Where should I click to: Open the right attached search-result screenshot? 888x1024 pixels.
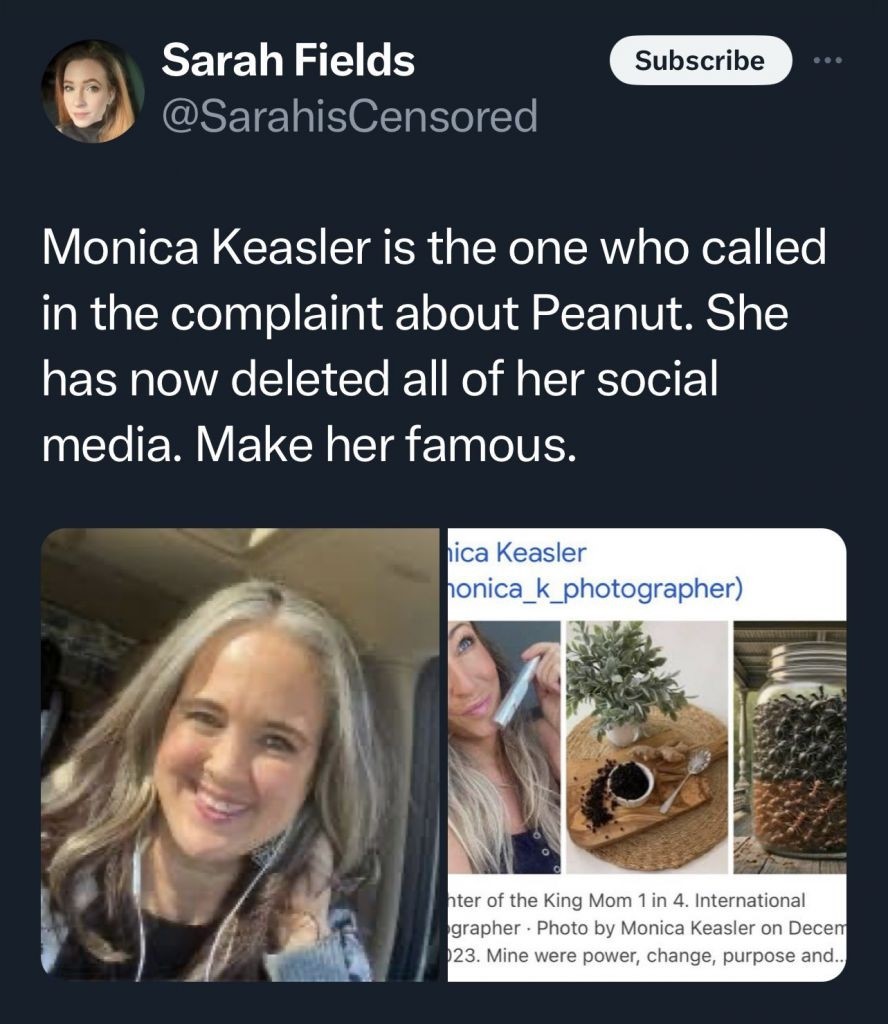click(x=646, y=754)
